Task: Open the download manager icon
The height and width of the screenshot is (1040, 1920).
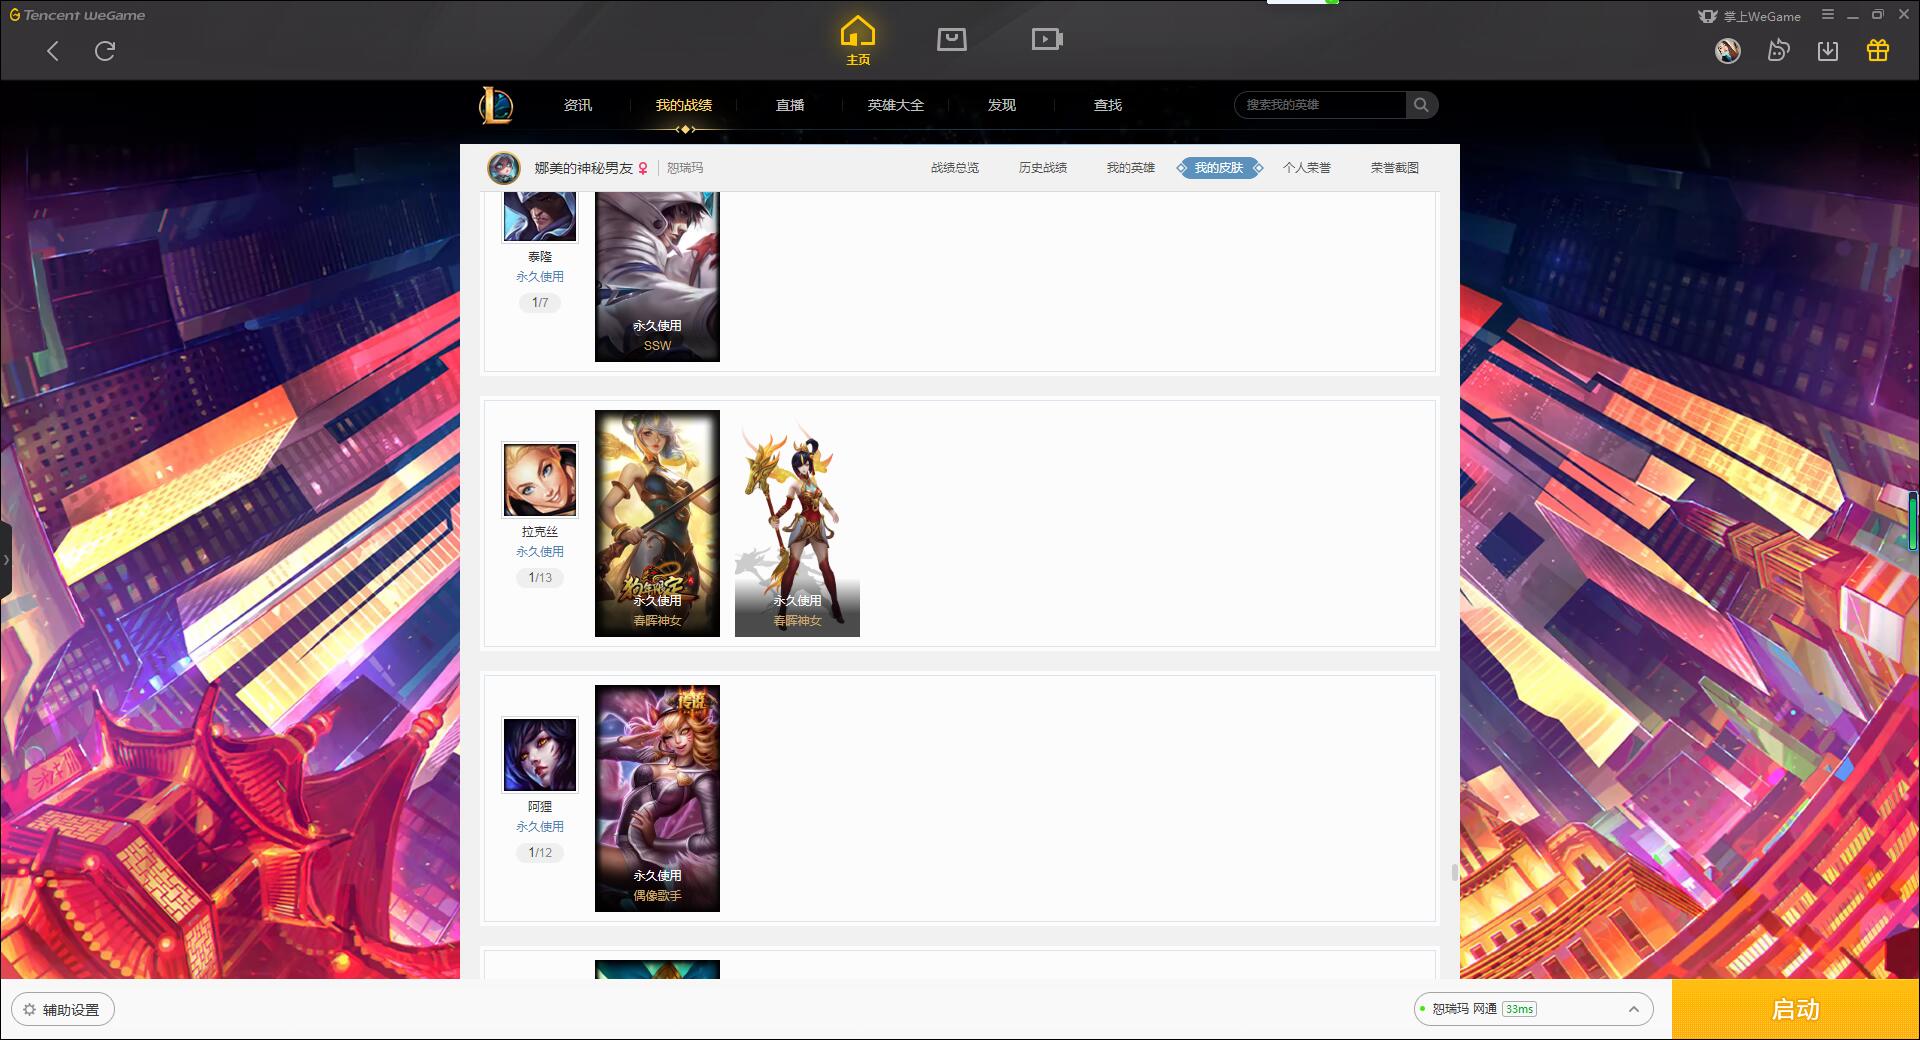Action: tap(1828, 50)
